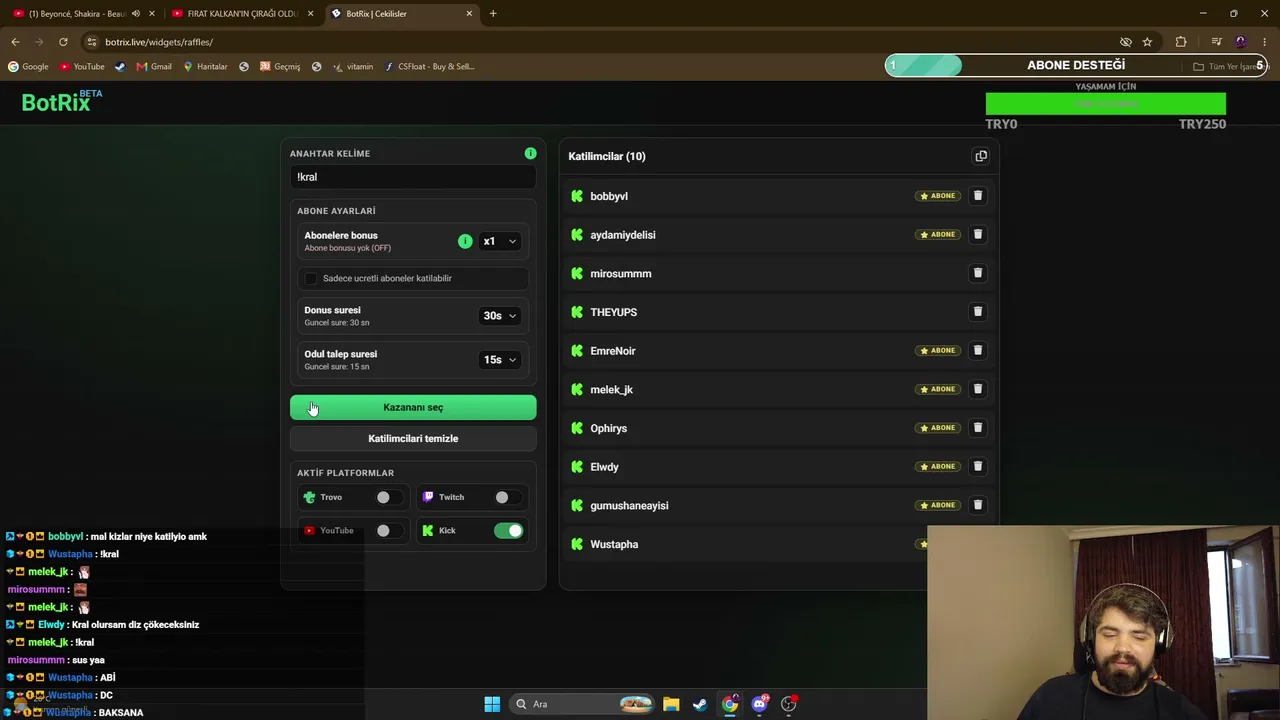
Task: Select participant name THEYUPS
Action: tap(614, 312)
